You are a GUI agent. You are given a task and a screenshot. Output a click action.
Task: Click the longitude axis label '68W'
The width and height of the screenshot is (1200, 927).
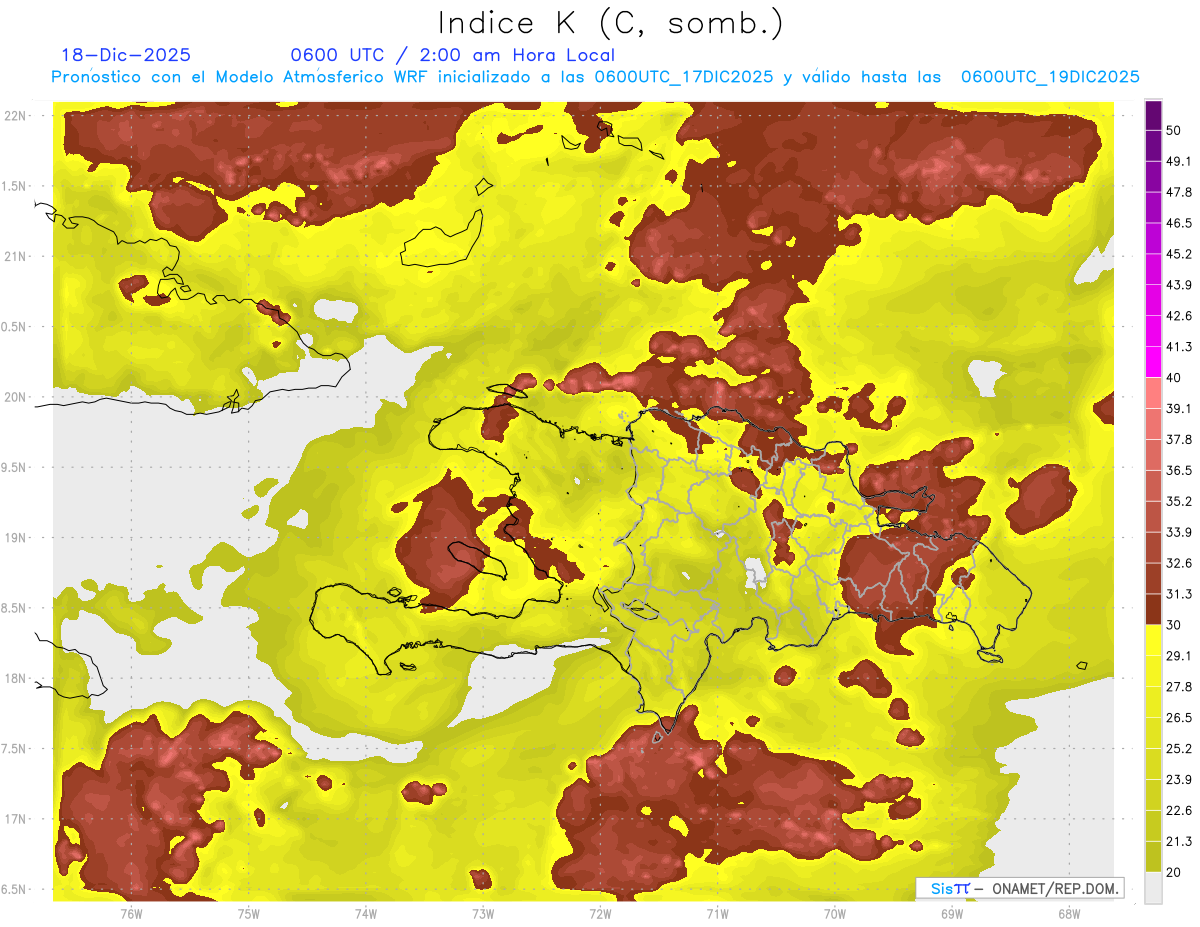[1068, 913]
